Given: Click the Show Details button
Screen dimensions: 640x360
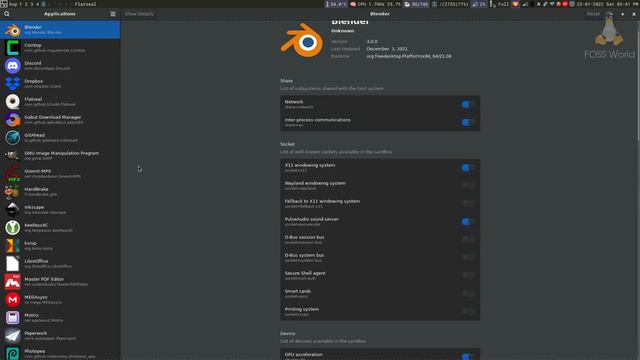Looking at the screenshot, I should tap(139, 14).
